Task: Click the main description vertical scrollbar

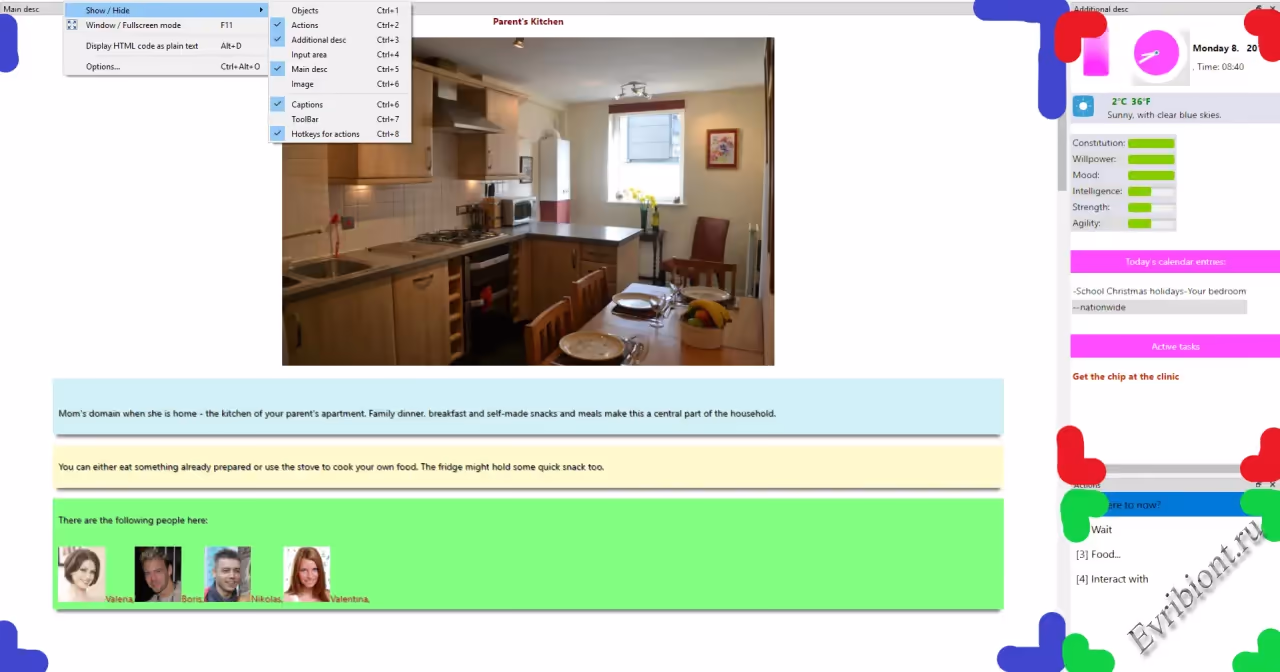Action: 1062,155
